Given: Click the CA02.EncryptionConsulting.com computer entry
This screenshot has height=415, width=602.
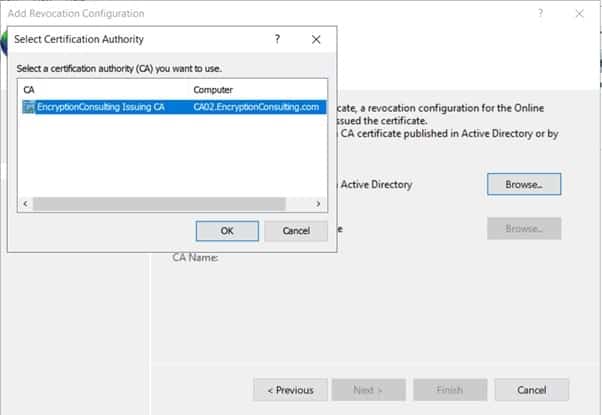Looking at the screenshot, I should 256,105.
